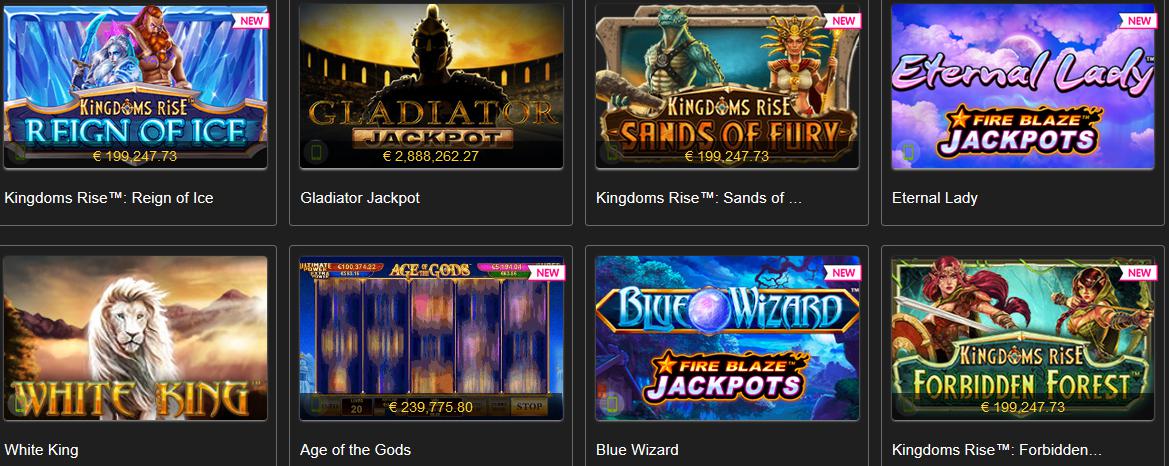Open the Eternal Lady game thumbnail
The image size is (1169, 466).
pyautogui.click(x=1023, y=86)
